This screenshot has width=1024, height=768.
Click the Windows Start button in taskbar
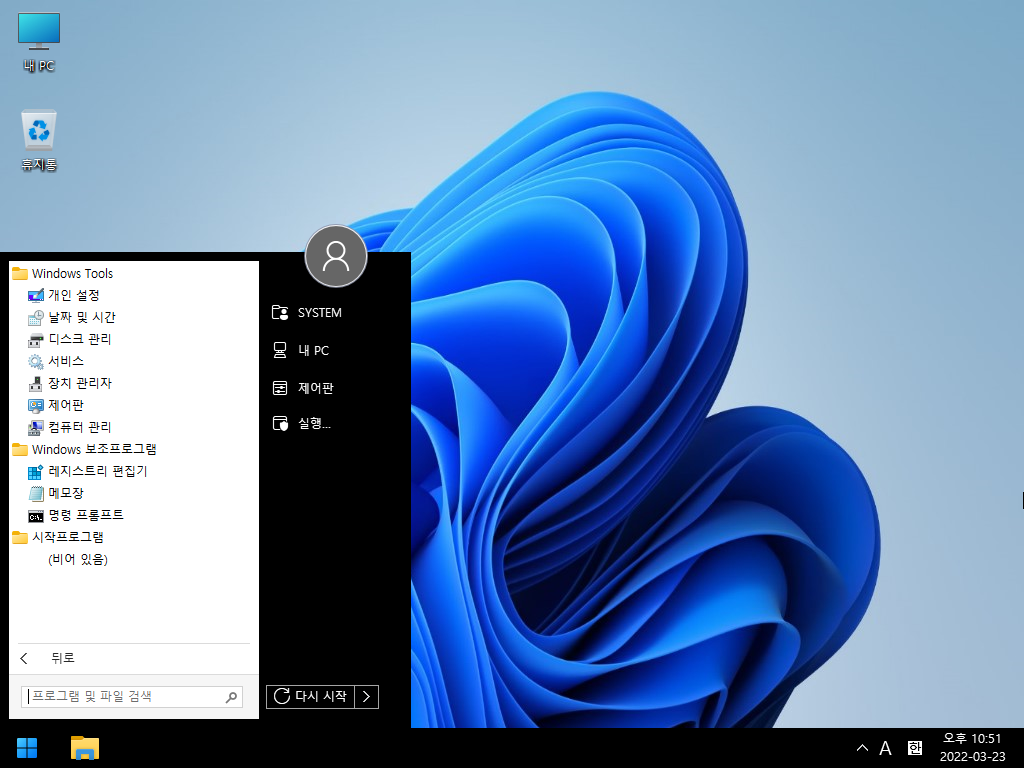point(27,748)
